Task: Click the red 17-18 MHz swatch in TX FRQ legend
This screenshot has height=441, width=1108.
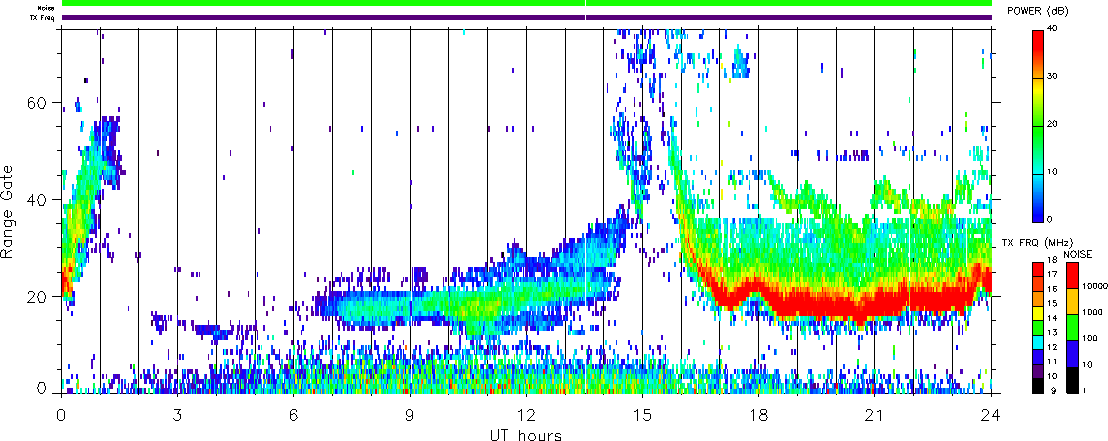Action: tap(1037, 269)
